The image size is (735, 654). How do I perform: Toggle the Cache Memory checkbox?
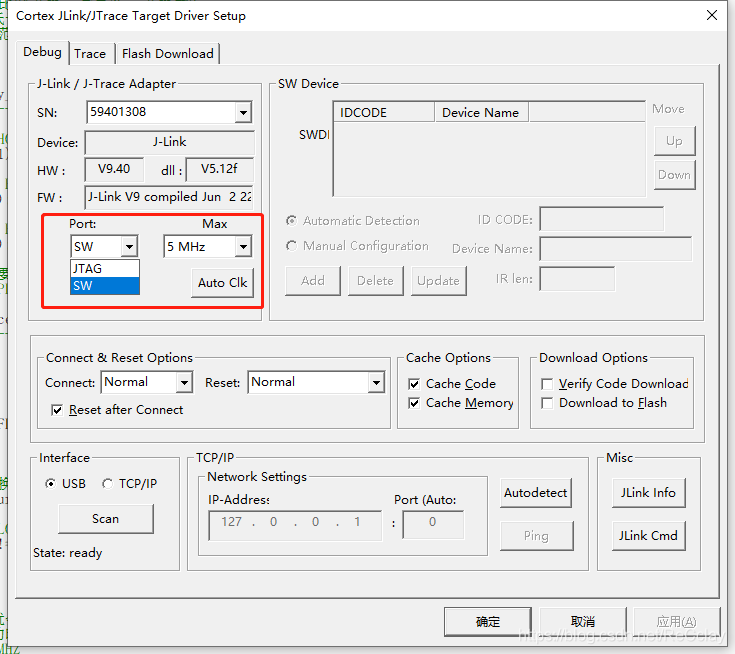tap(415, 403)
